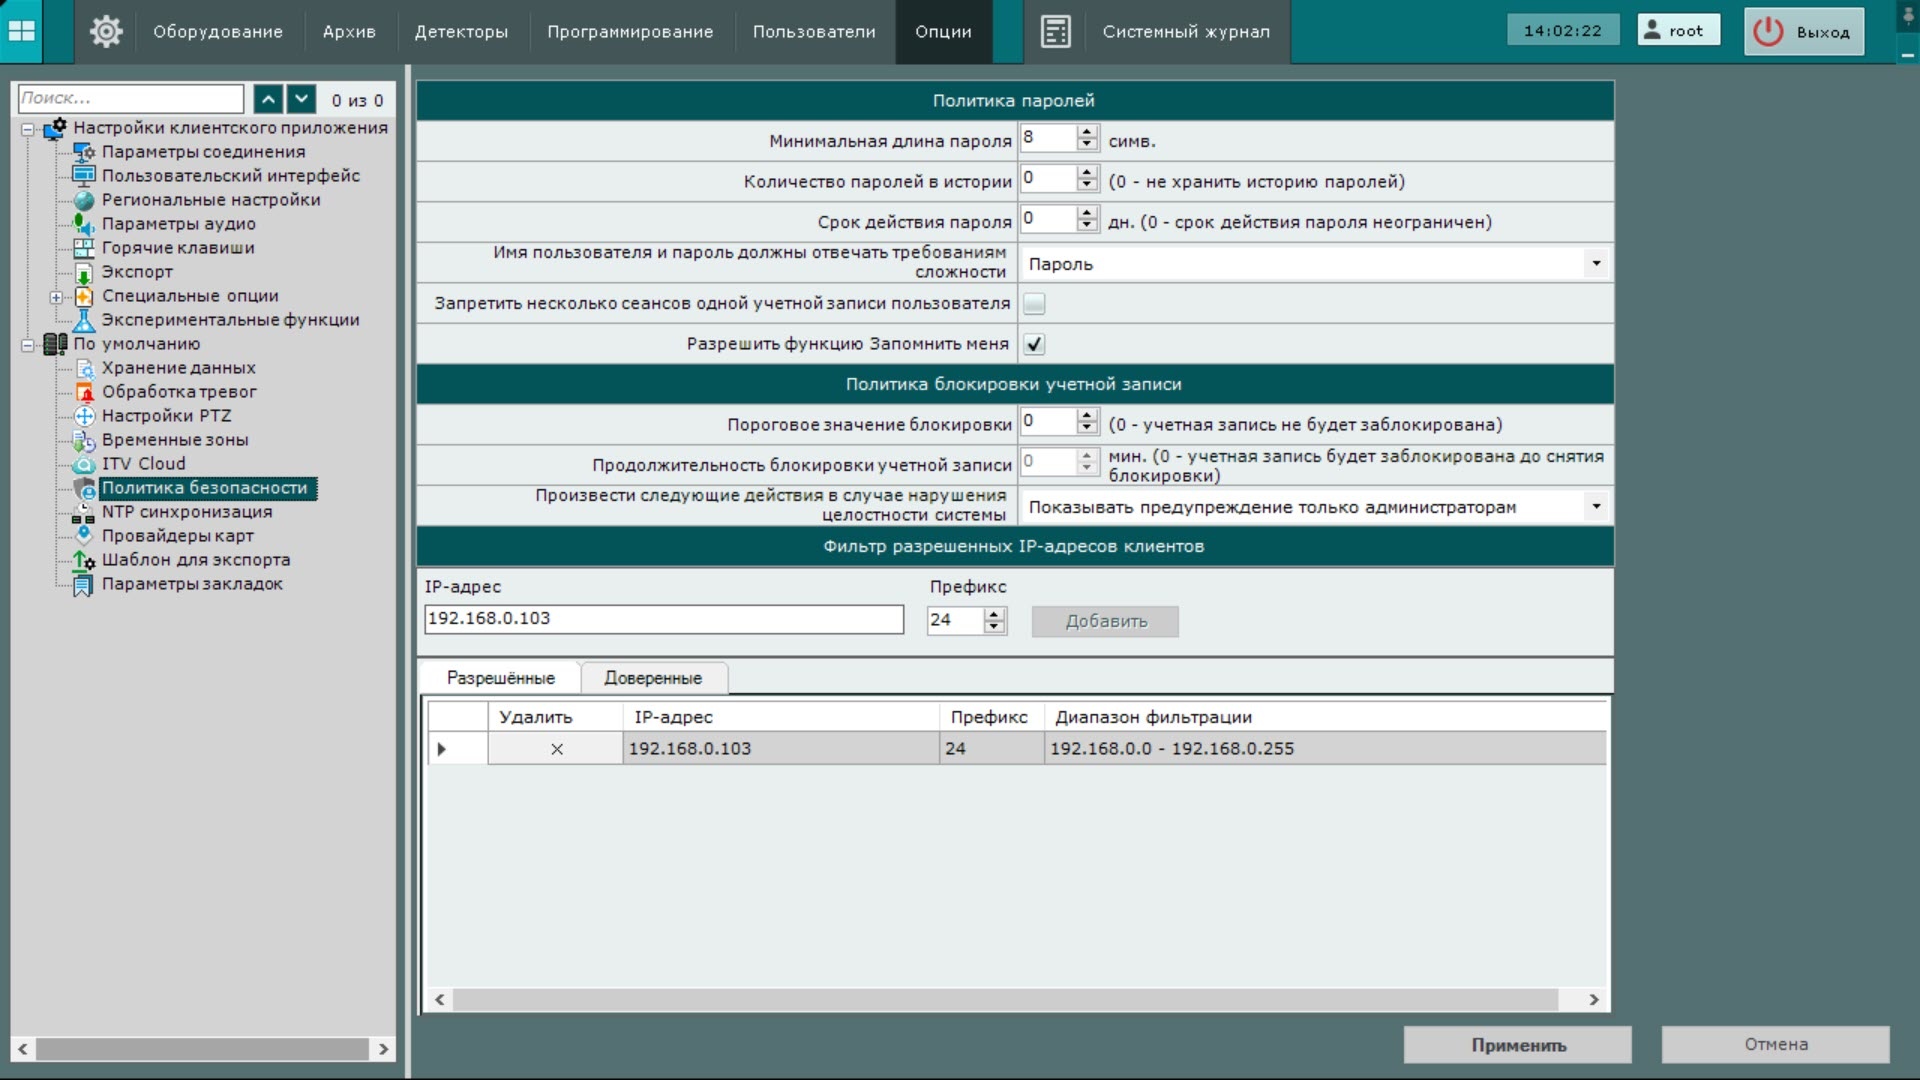Open the Пользователи menu
This screenshot has width=1920, height=1080.
click(x=814, y=31)
